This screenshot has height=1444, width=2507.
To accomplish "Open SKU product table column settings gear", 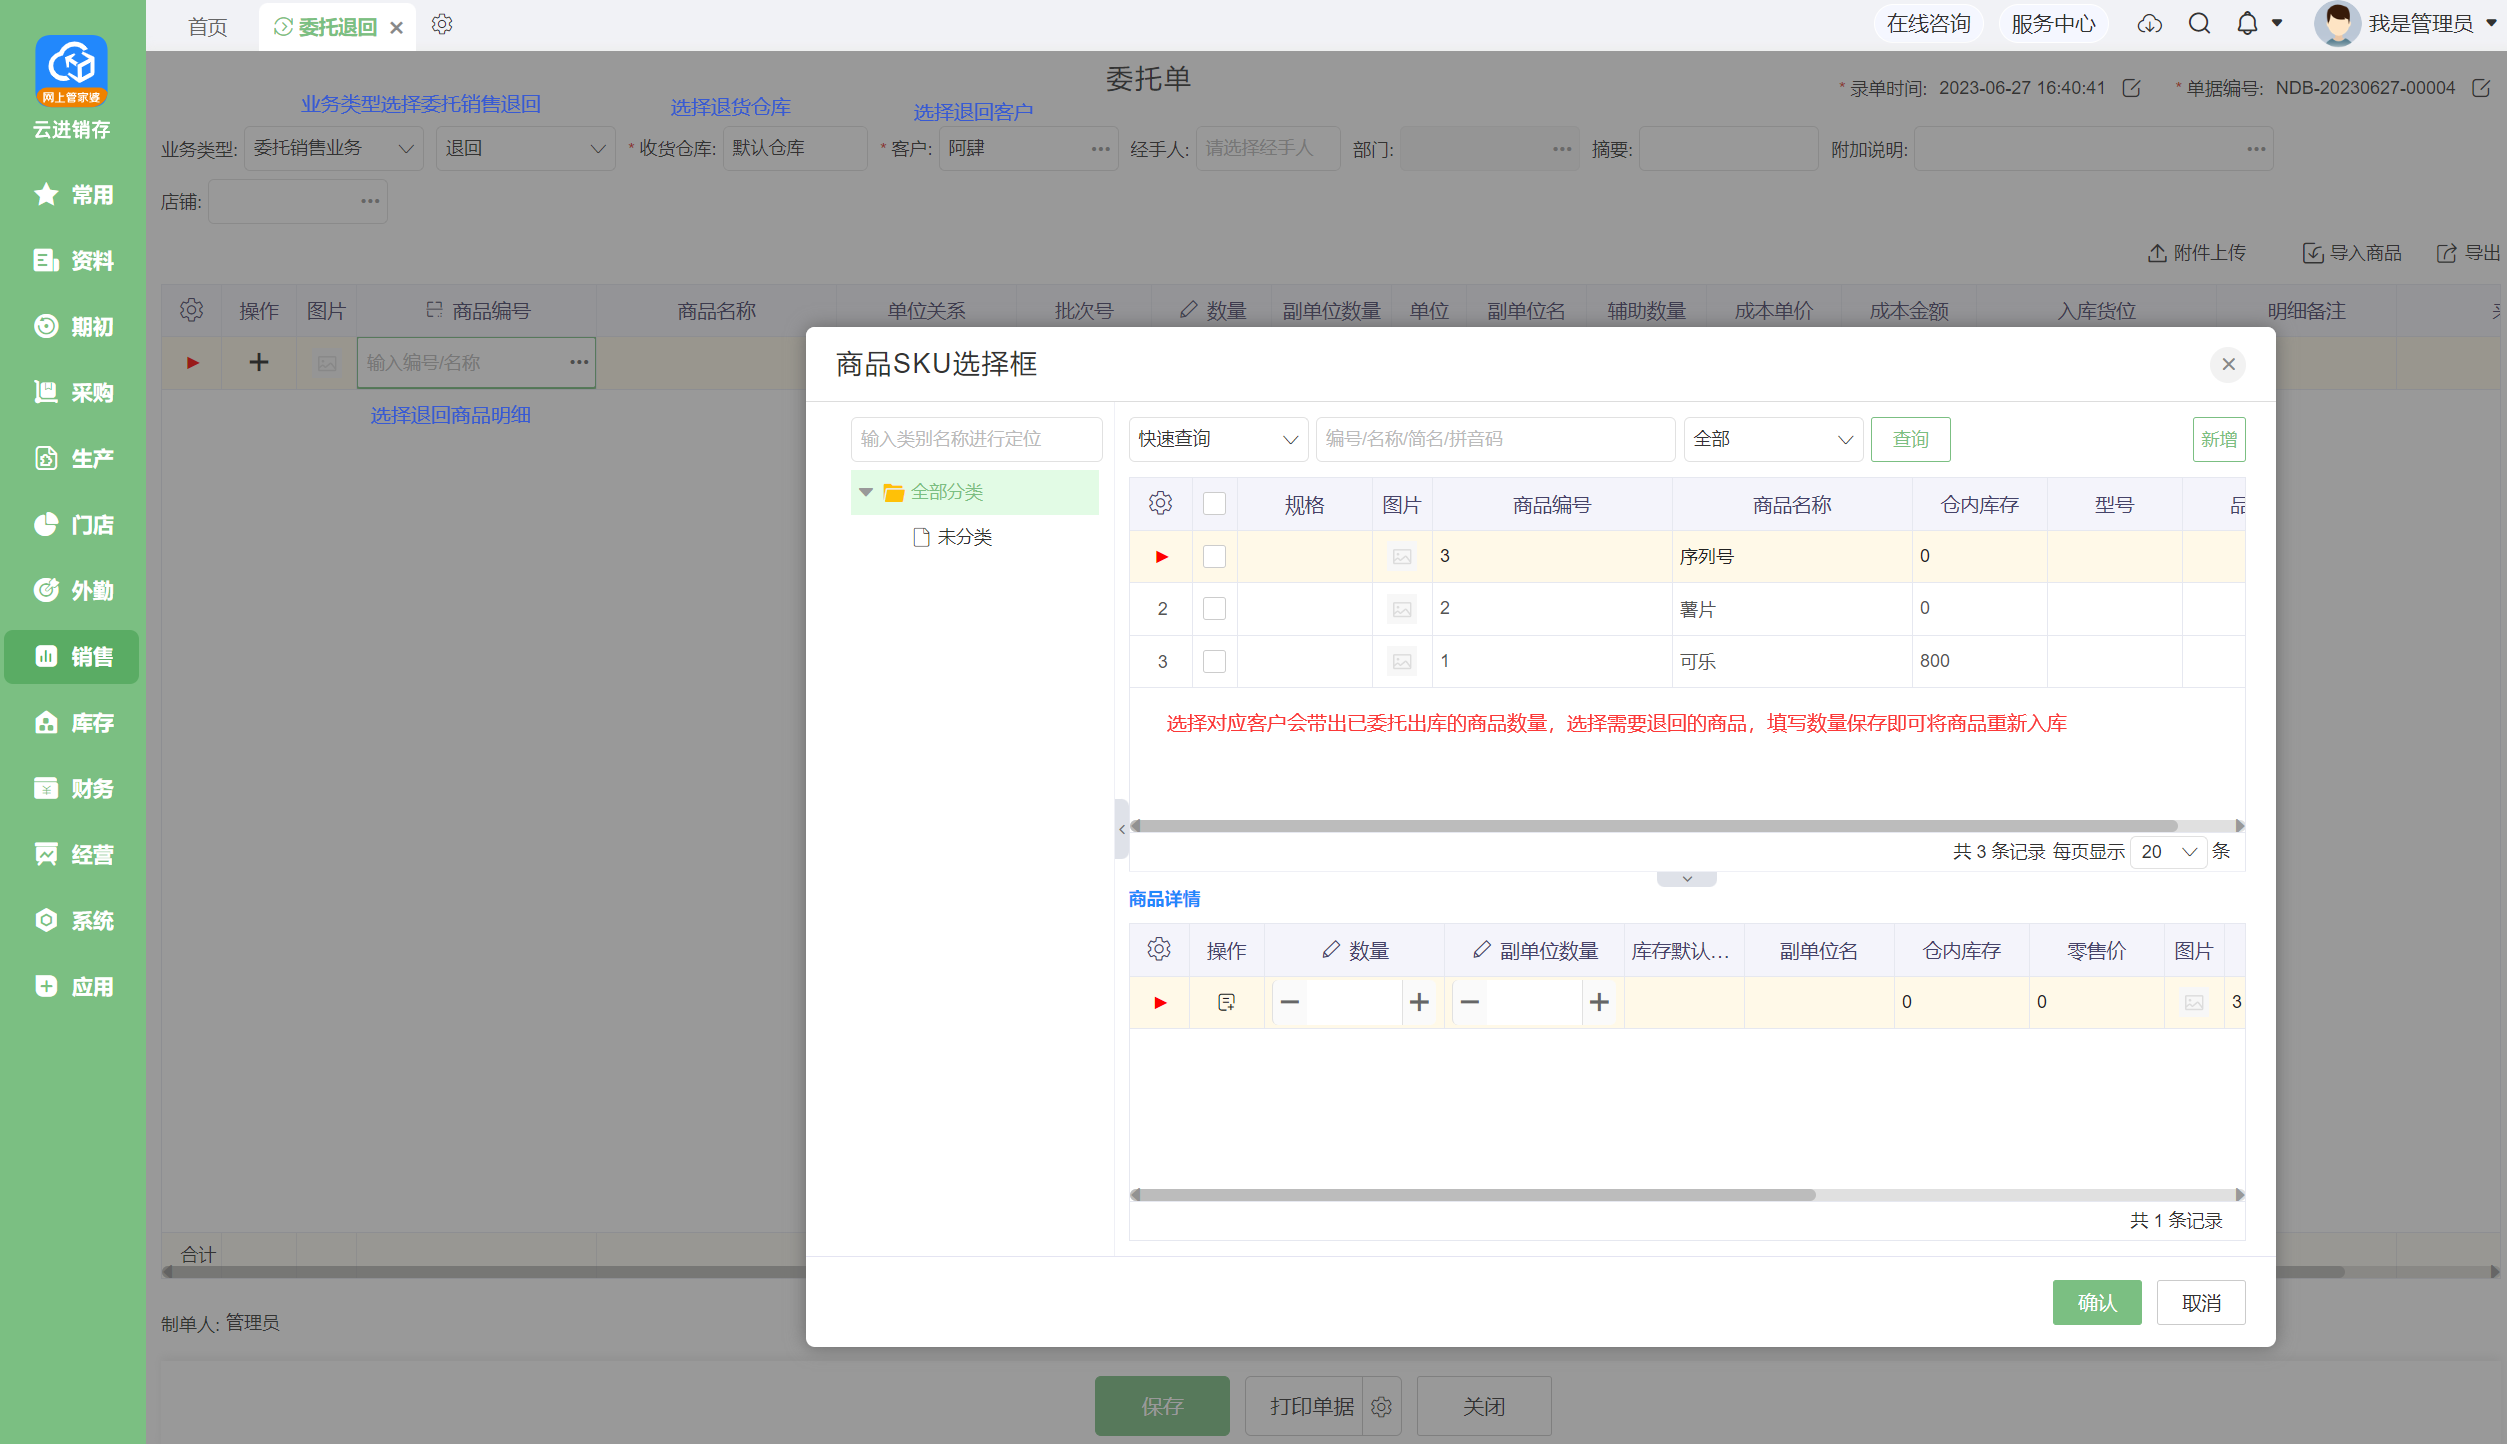I will (1160, 504).
